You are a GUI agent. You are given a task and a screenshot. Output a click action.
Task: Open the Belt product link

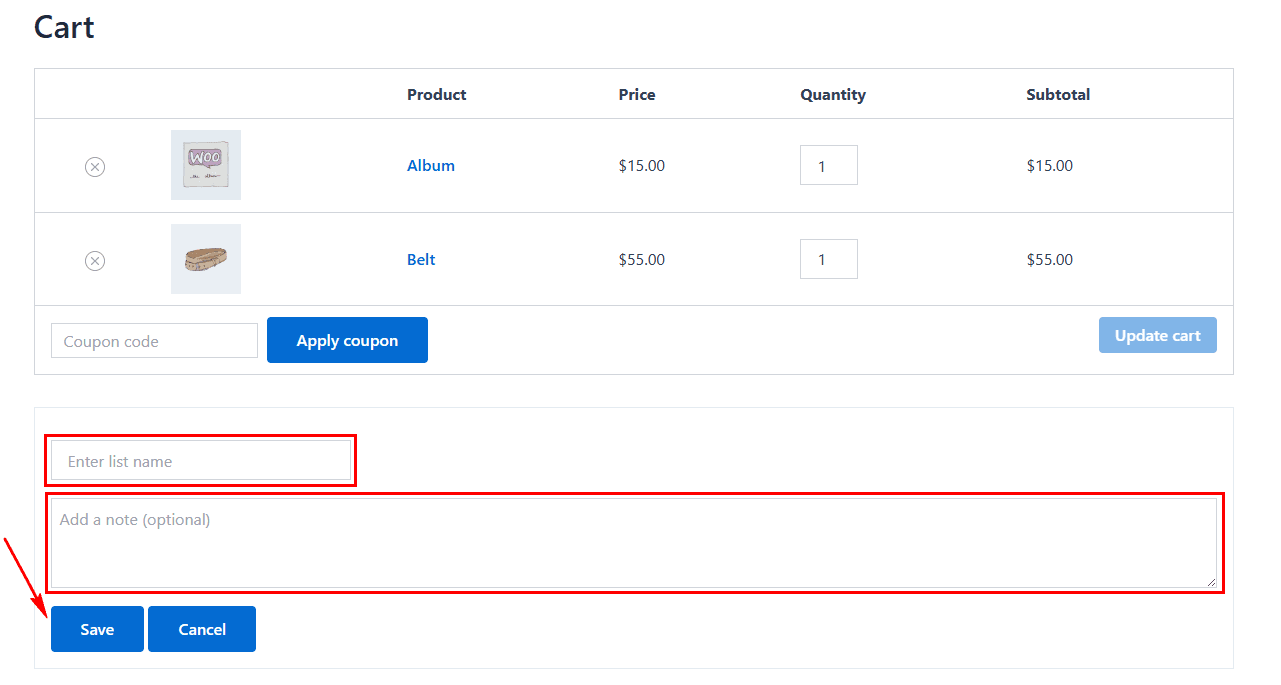click(x=421, y=260)
